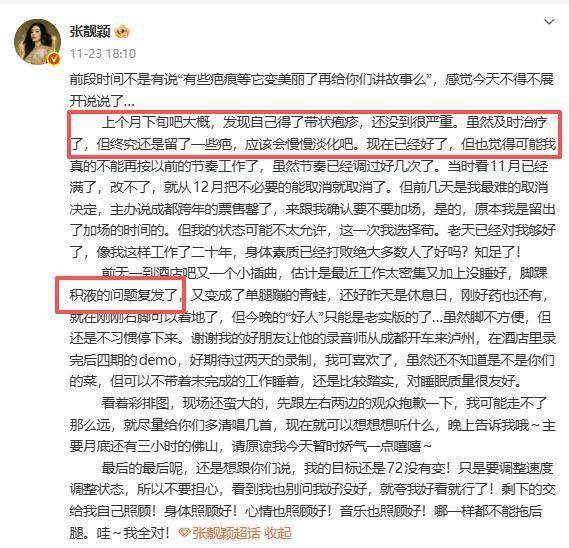Viewport: 569px width, 548px height.
Task: Click the orange verified badge on avatar
Action: click(x=54, y=58)
